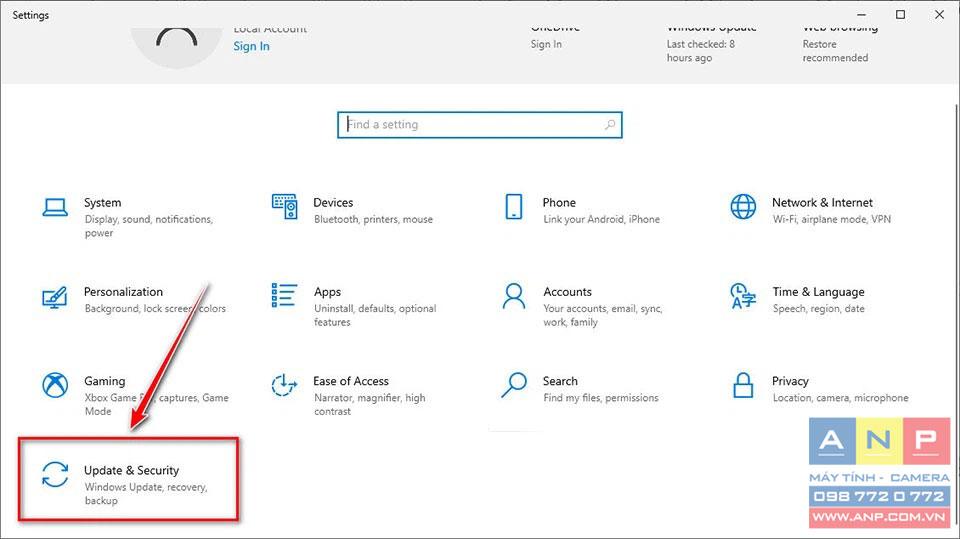Click 'Bluetooth, printers, mouse' text

(x=373, y=219)
